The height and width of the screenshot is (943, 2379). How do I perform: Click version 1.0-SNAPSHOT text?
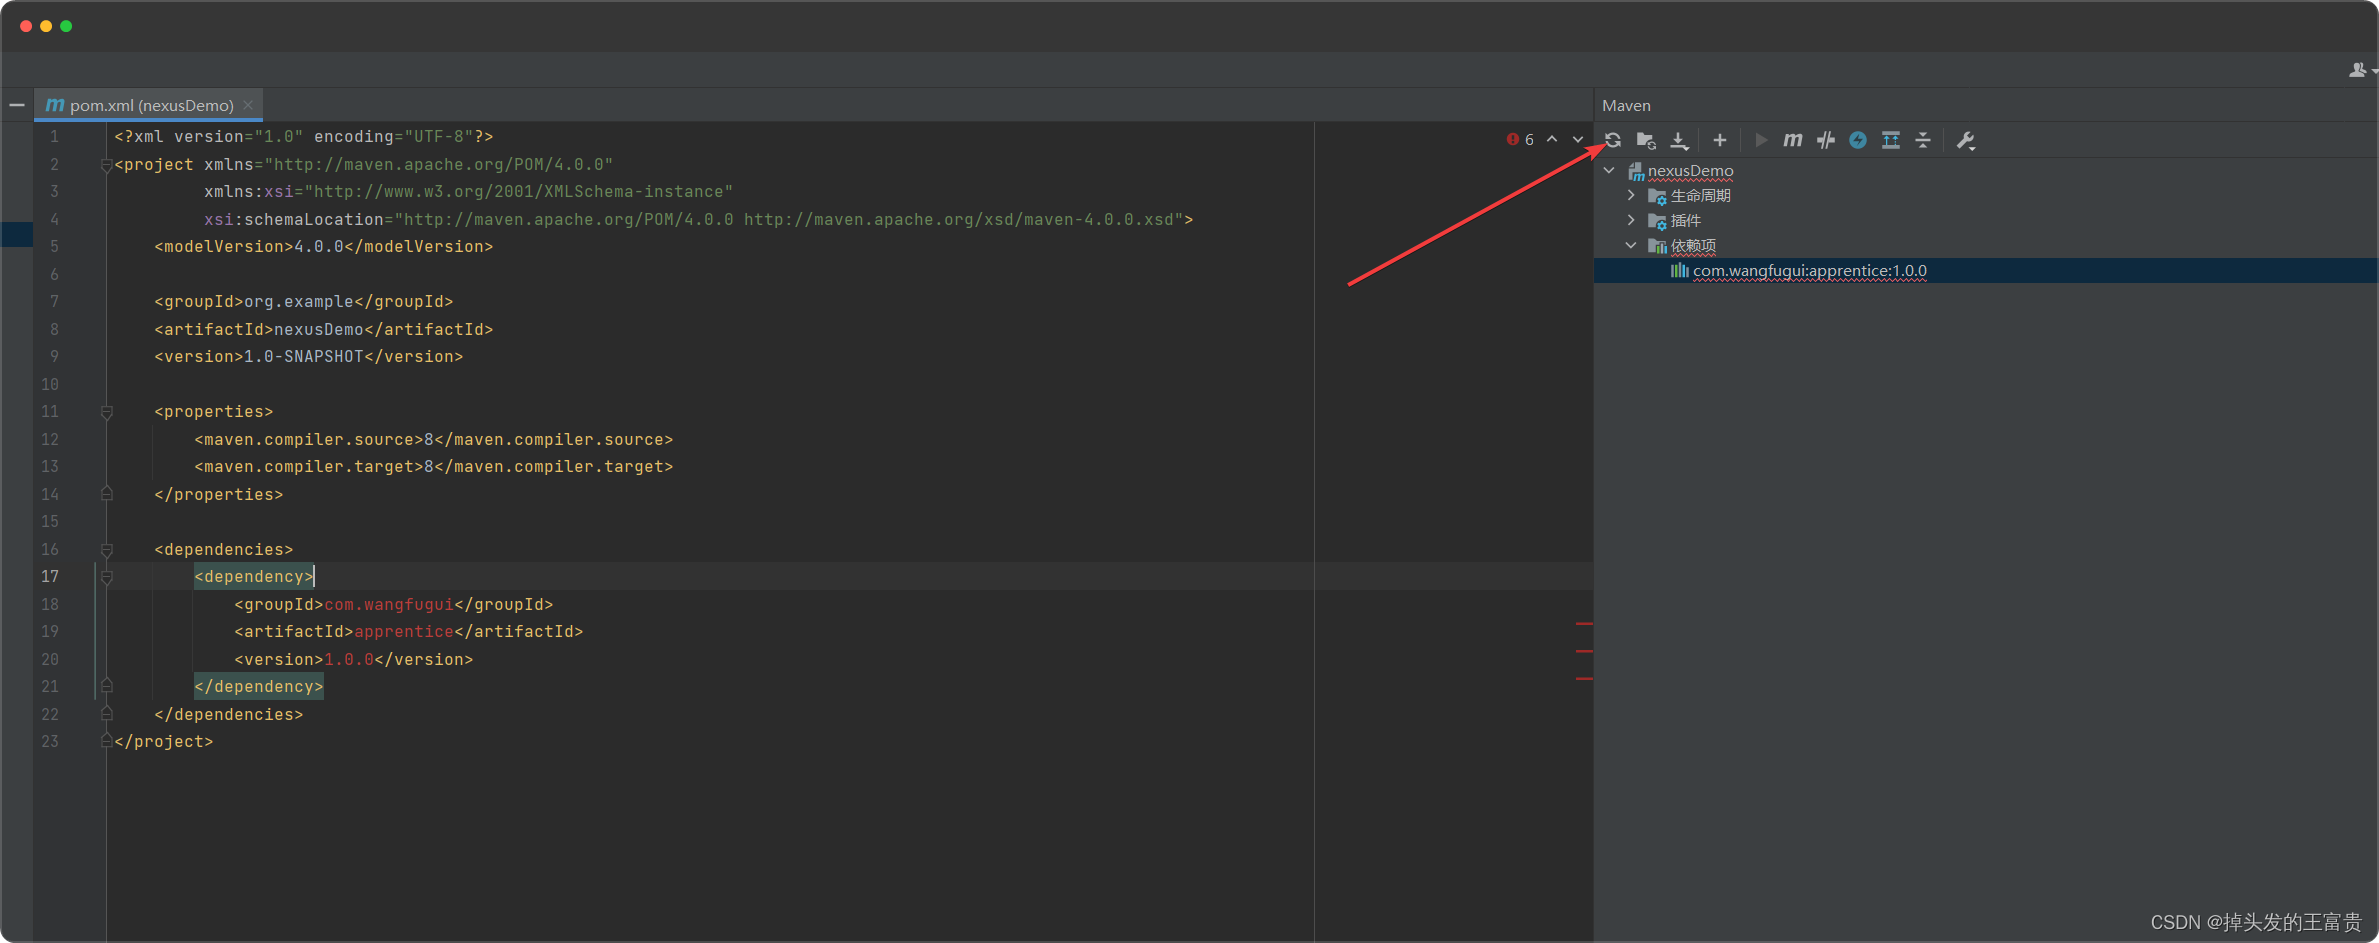(304, 357)
